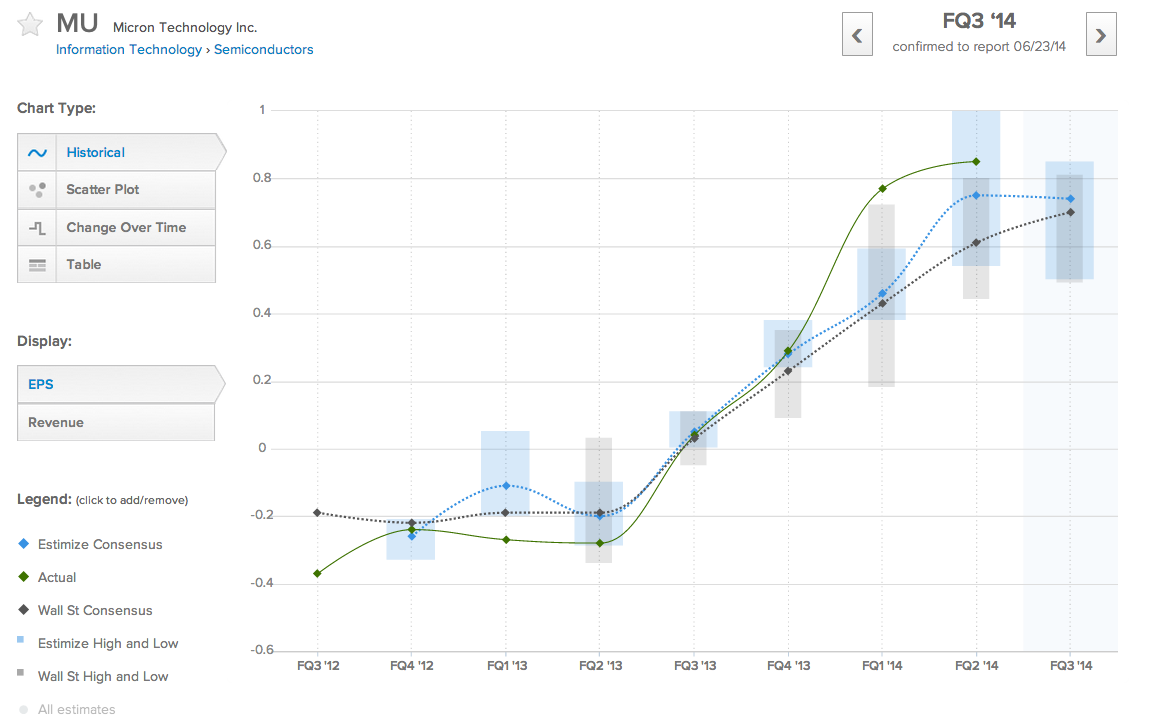This screenshot has height=721, width=1156.
Task: Star MU to add it to favorites
Action: point(30,24)
